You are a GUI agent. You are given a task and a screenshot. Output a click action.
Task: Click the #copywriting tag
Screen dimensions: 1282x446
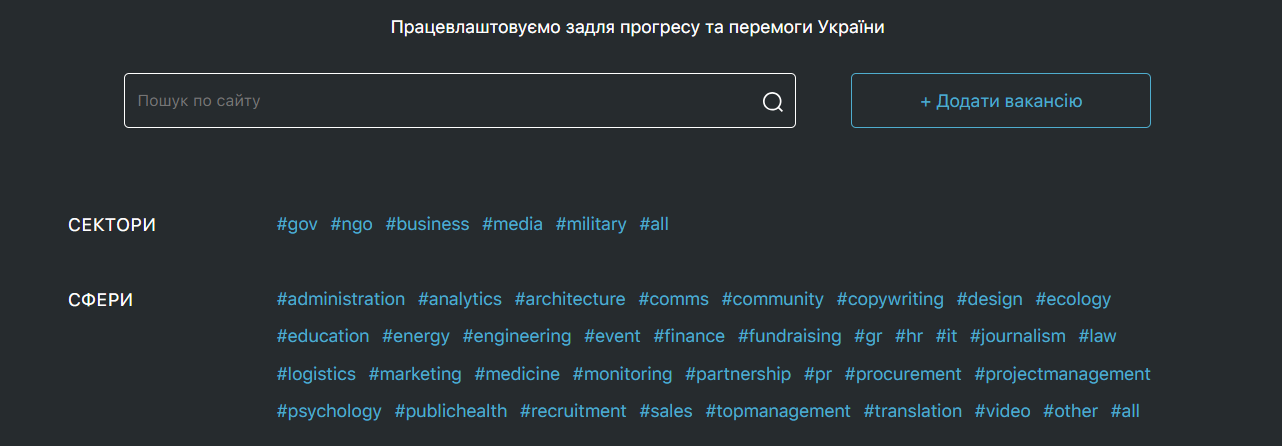pos(890,299)
